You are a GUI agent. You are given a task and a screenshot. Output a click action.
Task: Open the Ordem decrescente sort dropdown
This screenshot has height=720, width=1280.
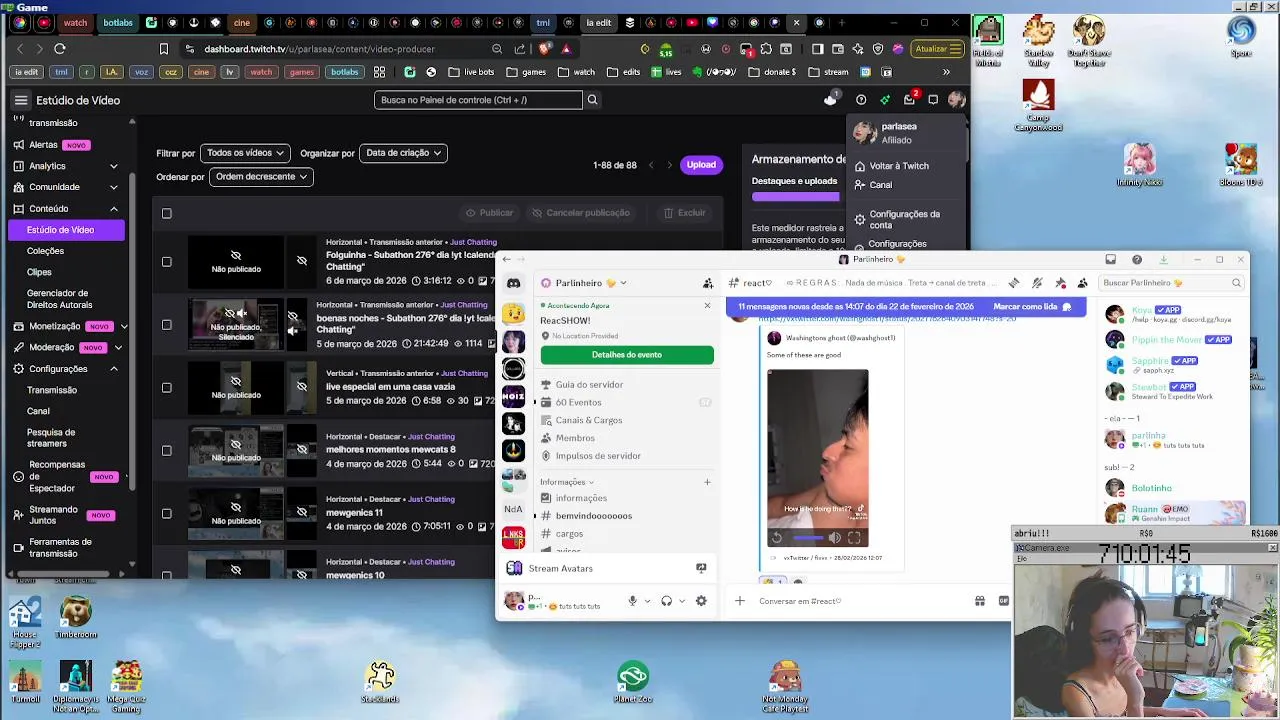coord(261,177)
